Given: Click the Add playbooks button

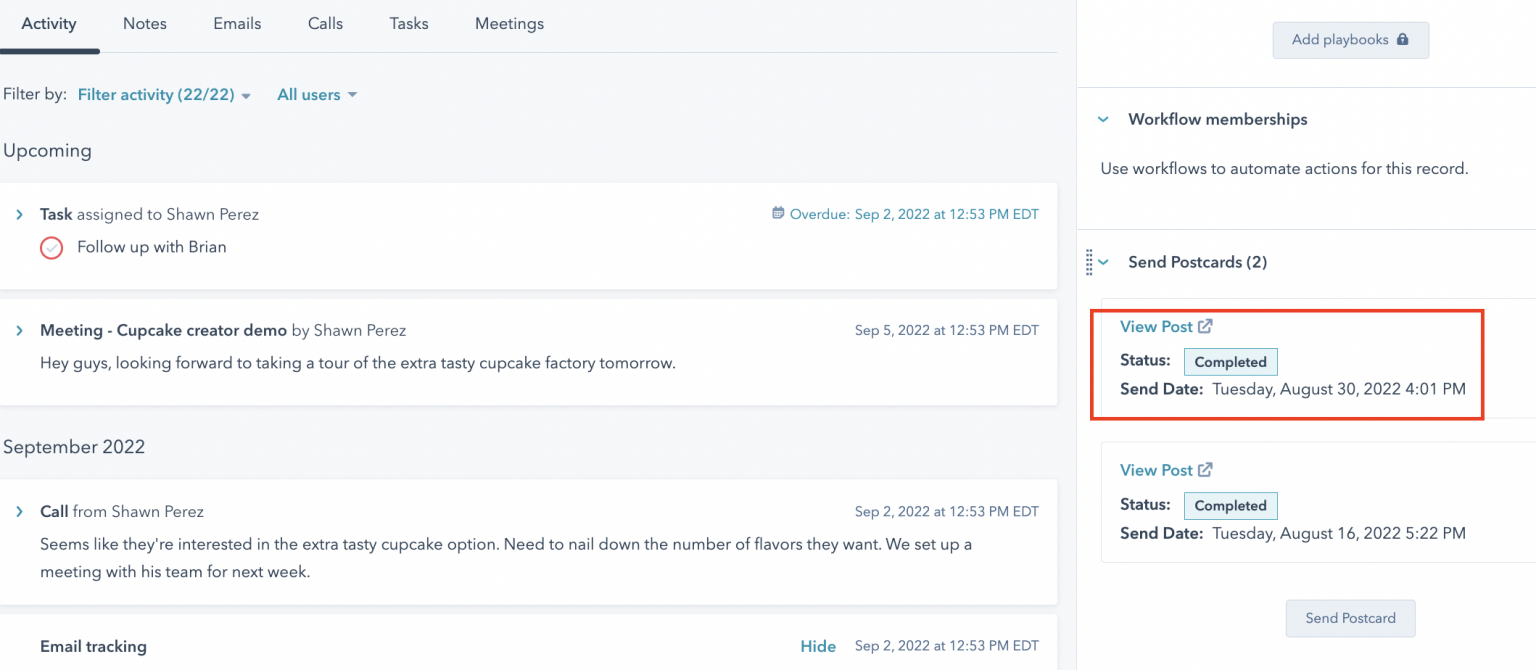Looking at the screenshot, I should 1350,40.
